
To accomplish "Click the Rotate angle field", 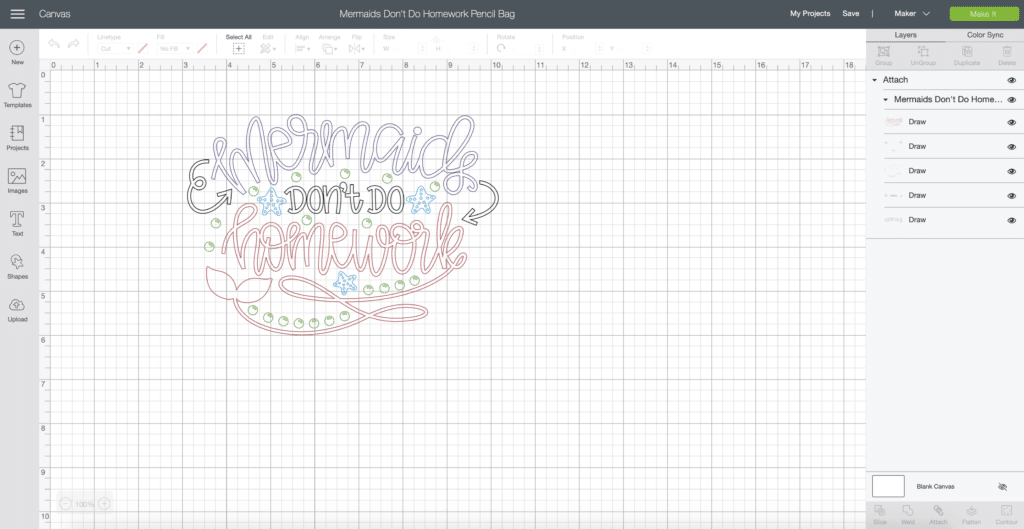I will point(527,48).
